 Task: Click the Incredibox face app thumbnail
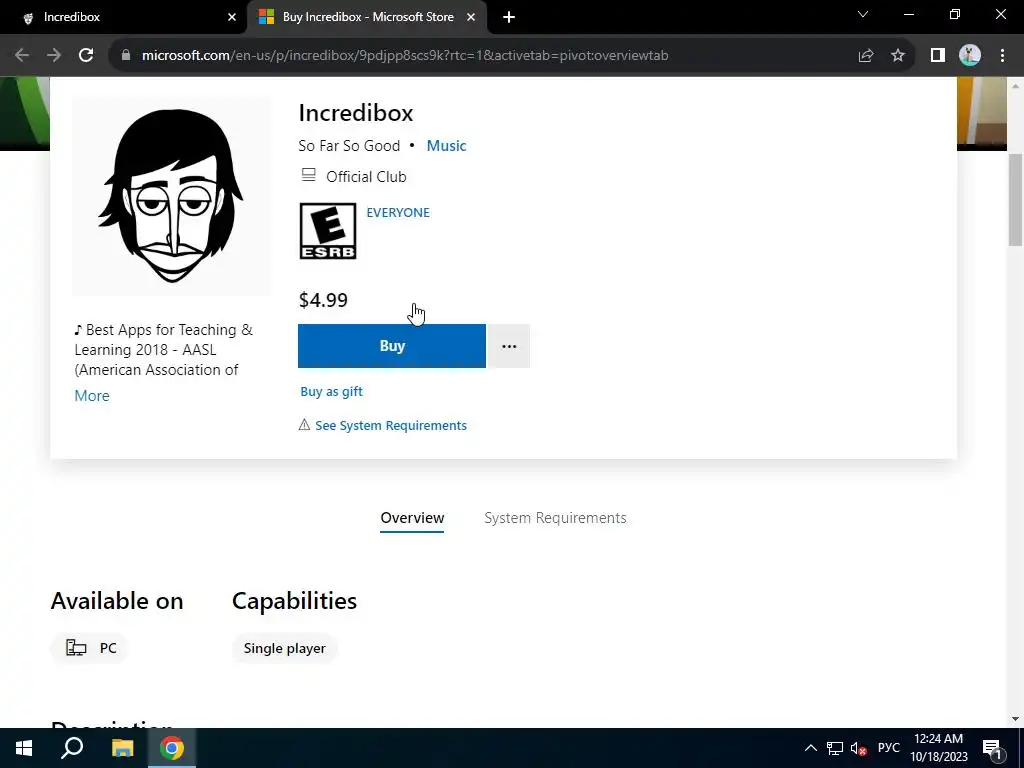[172, 196]
